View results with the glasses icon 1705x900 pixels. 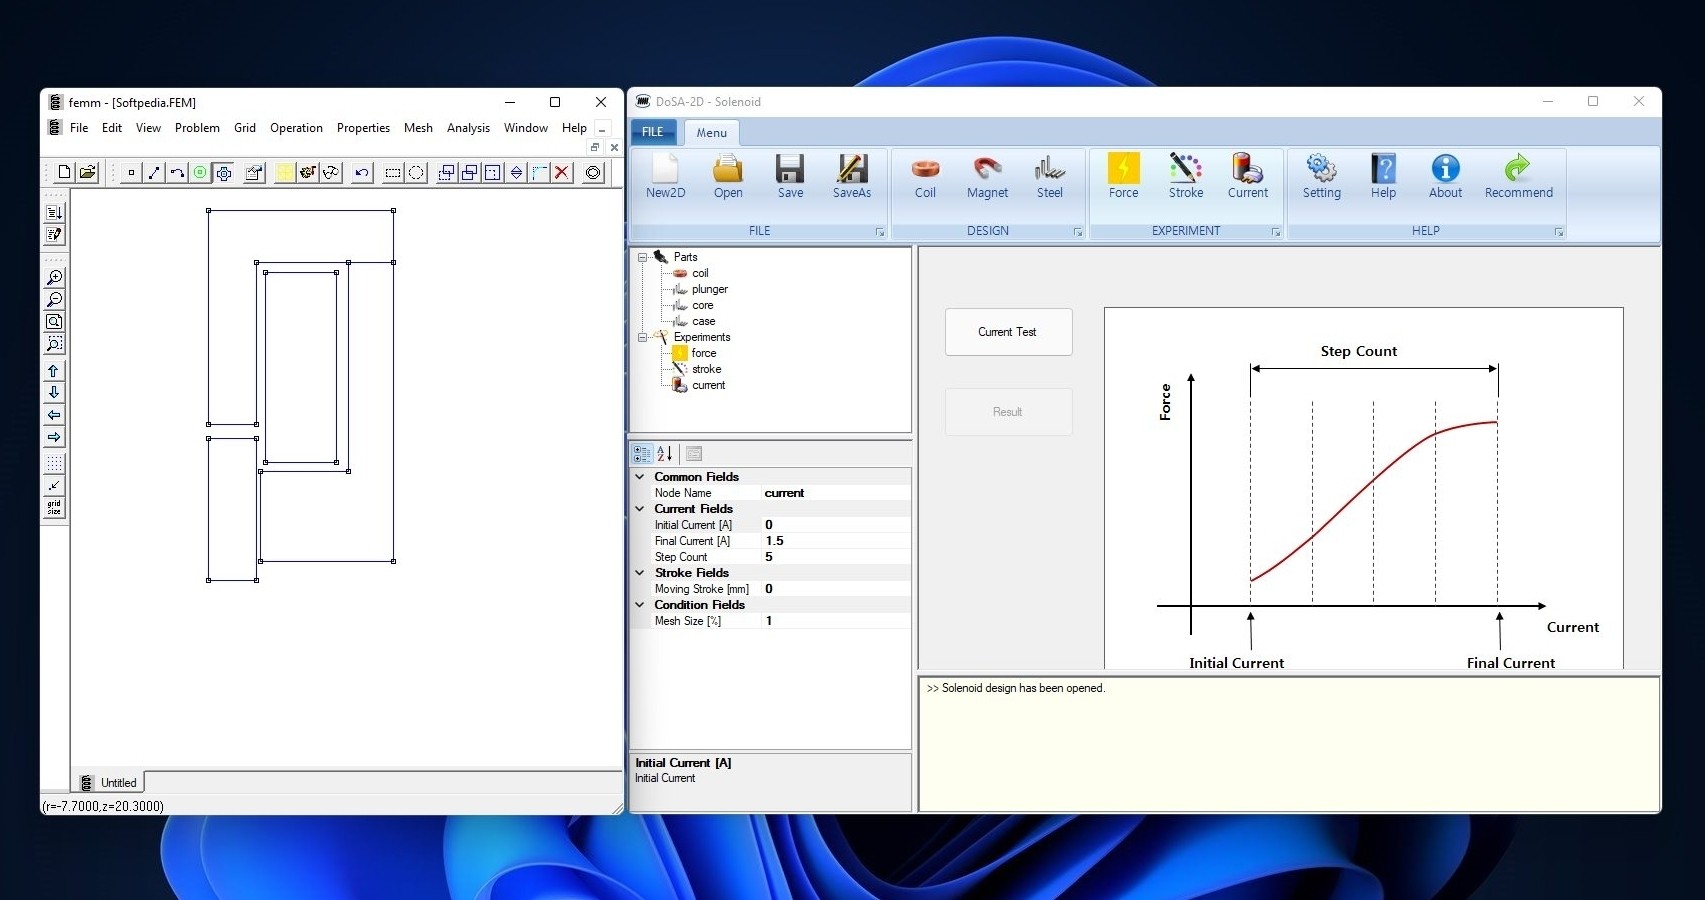coord(331,172)
